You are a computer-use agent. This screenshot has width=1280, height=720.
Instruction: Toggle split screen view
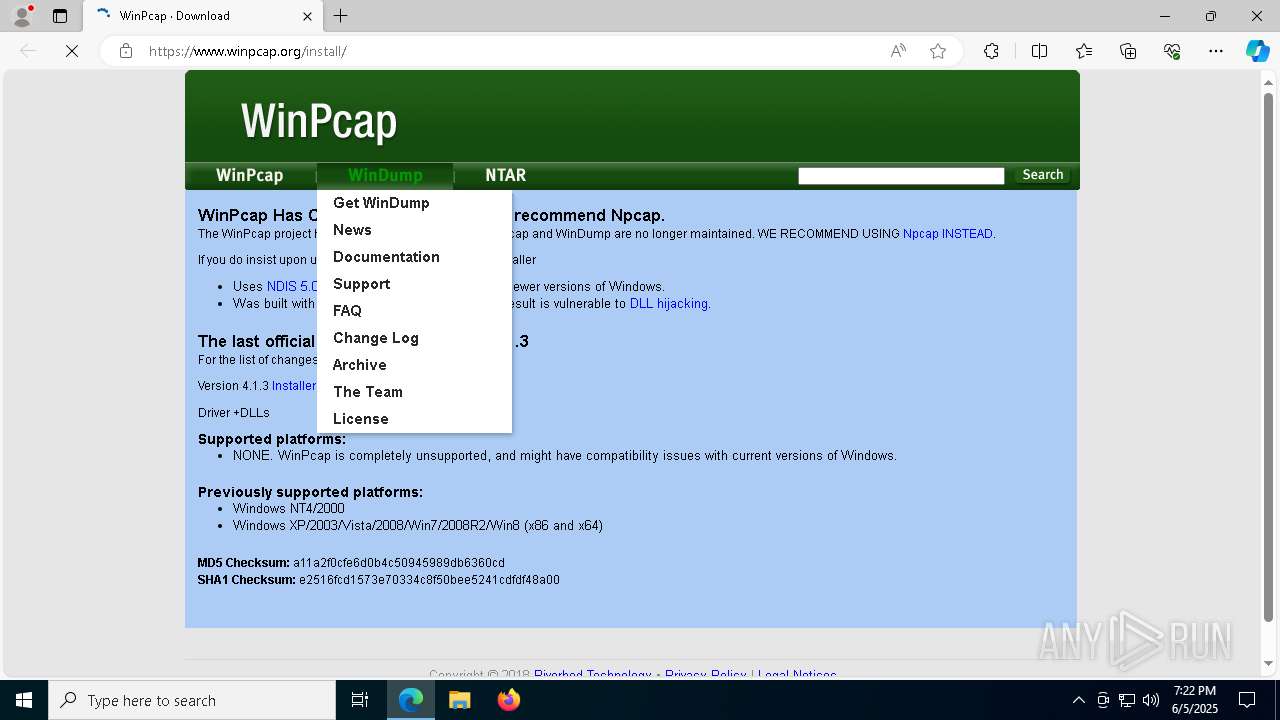(x=1039, y=51)
